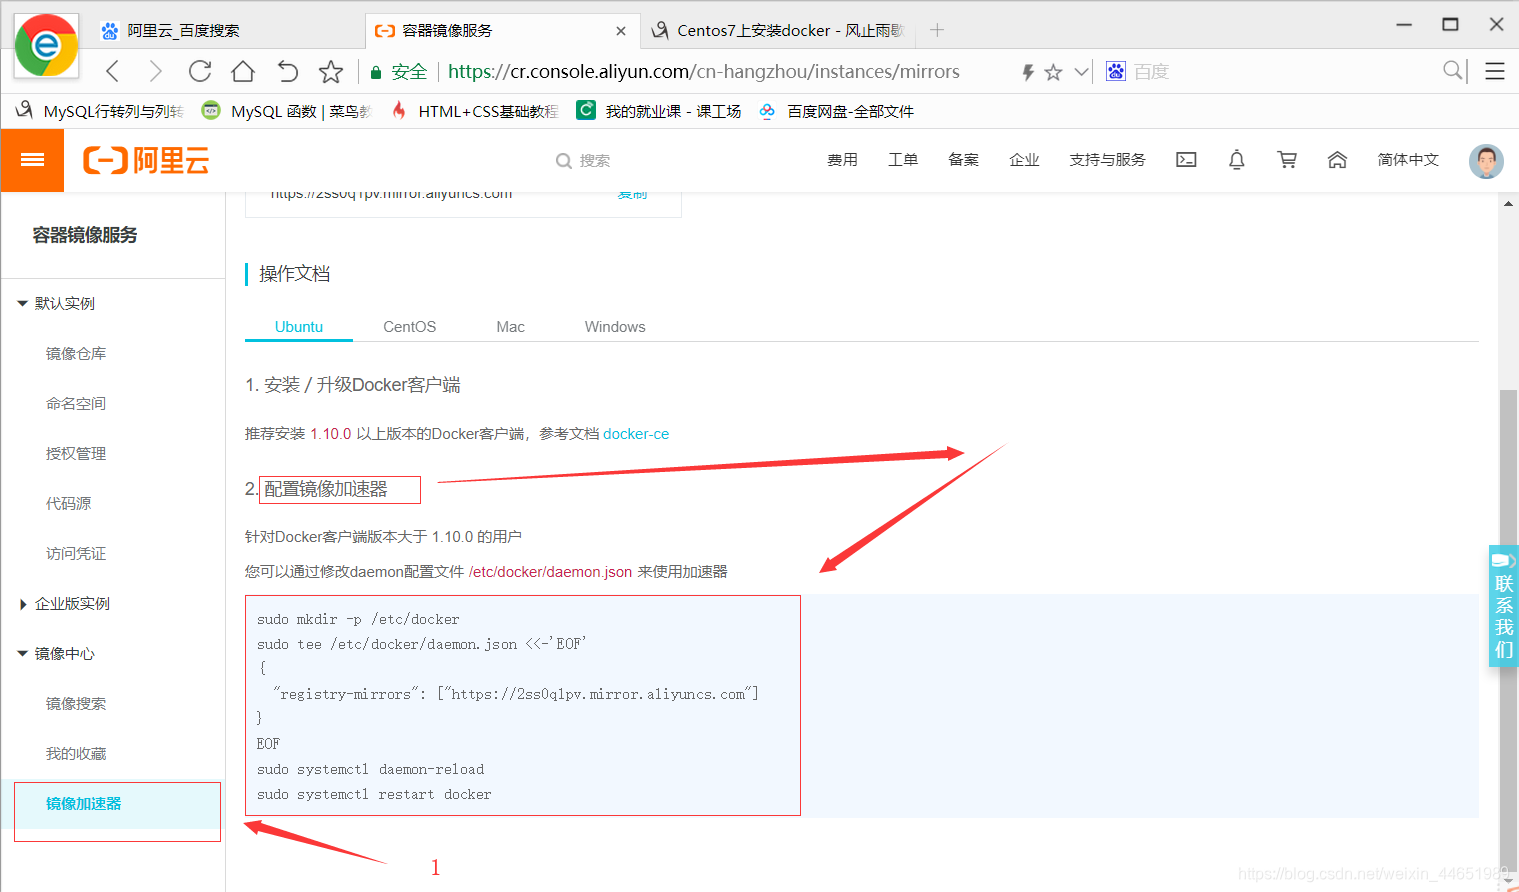Click the Baidu paw search engine icon

point(1116,71)
